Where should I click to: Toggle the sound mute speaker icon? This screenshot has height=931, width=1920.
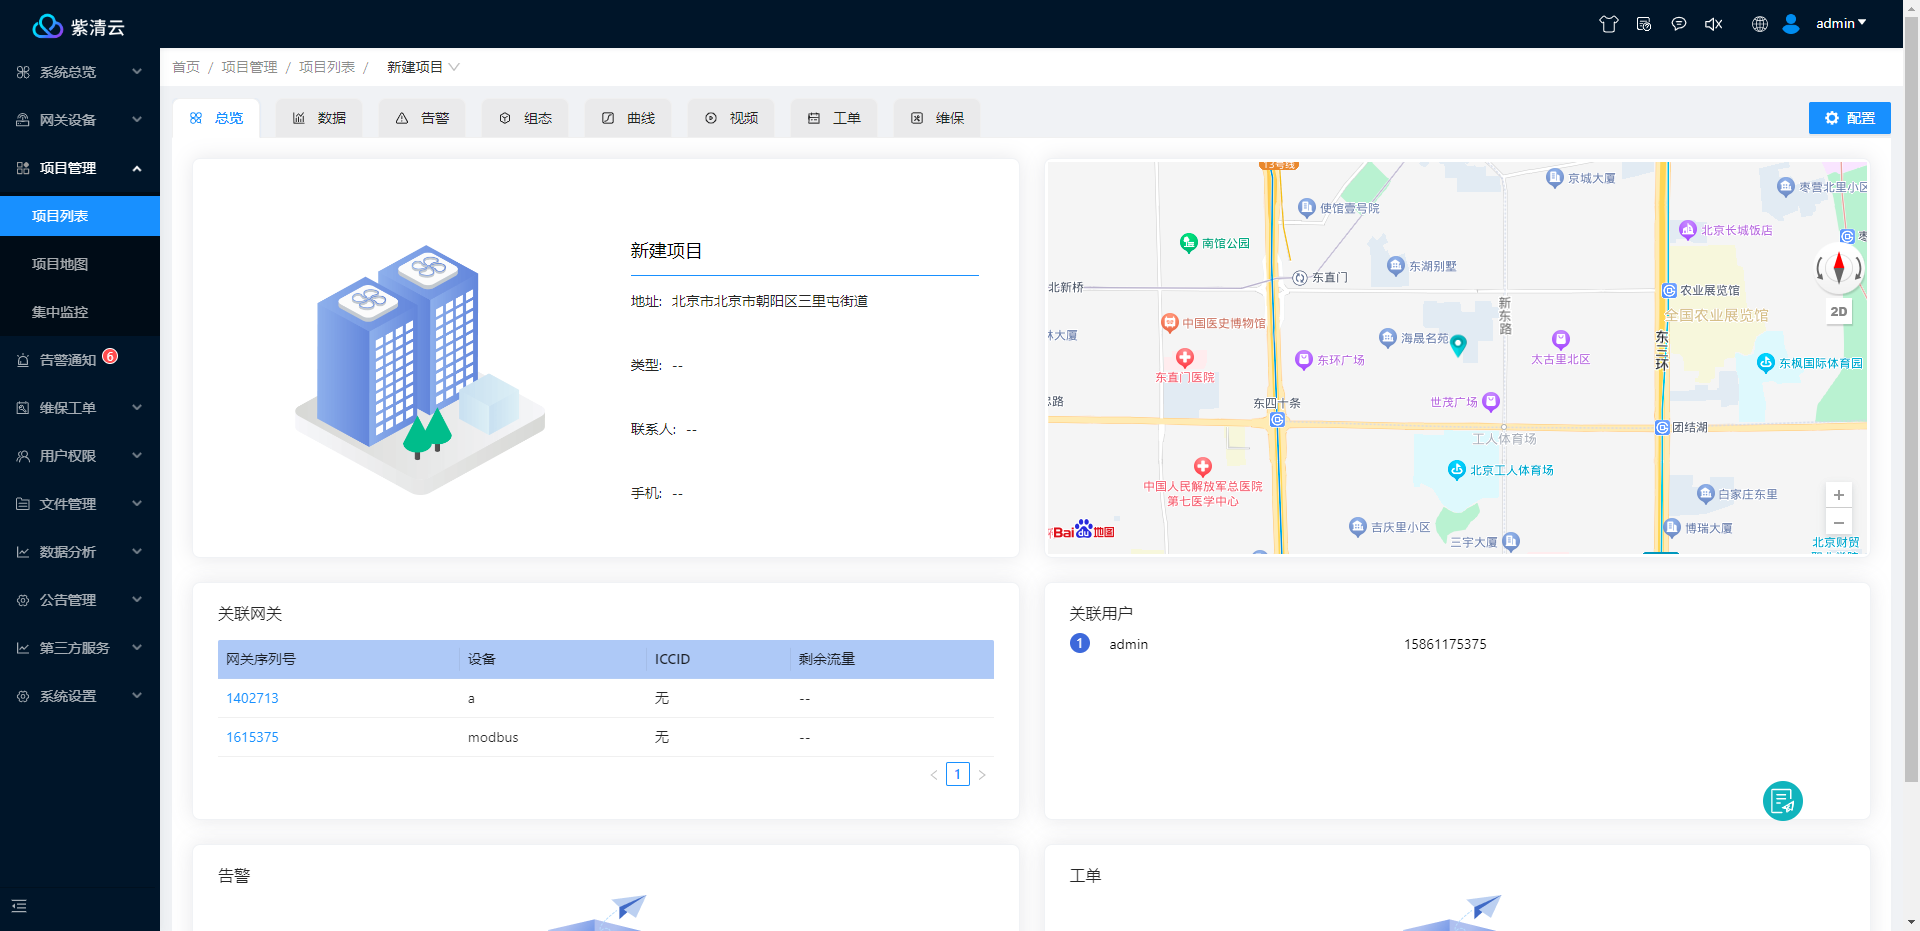point(1713,24)
